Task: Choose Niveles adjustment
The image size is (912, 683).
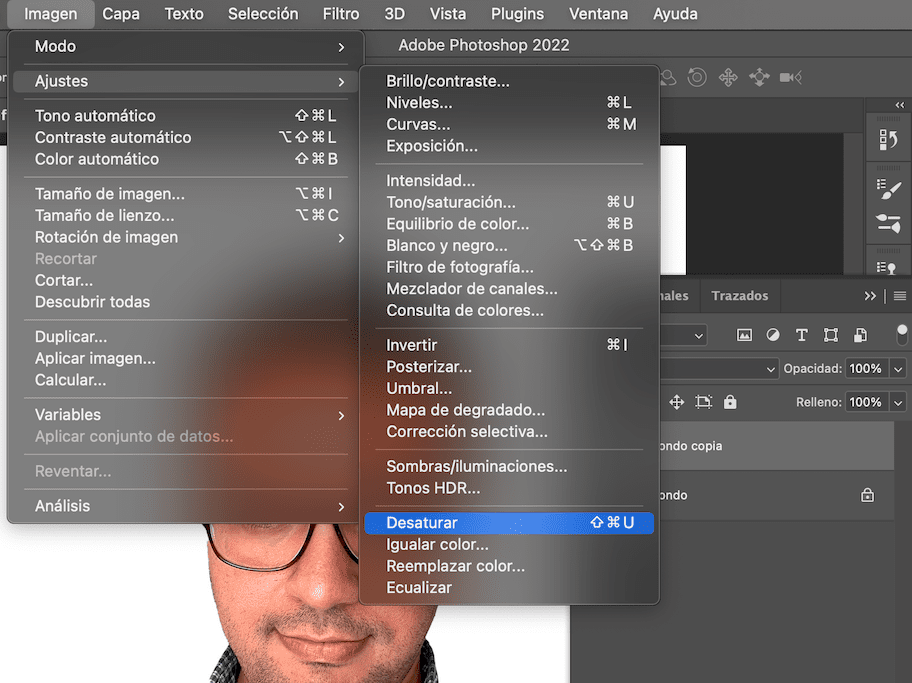Action: click(509, 103)
